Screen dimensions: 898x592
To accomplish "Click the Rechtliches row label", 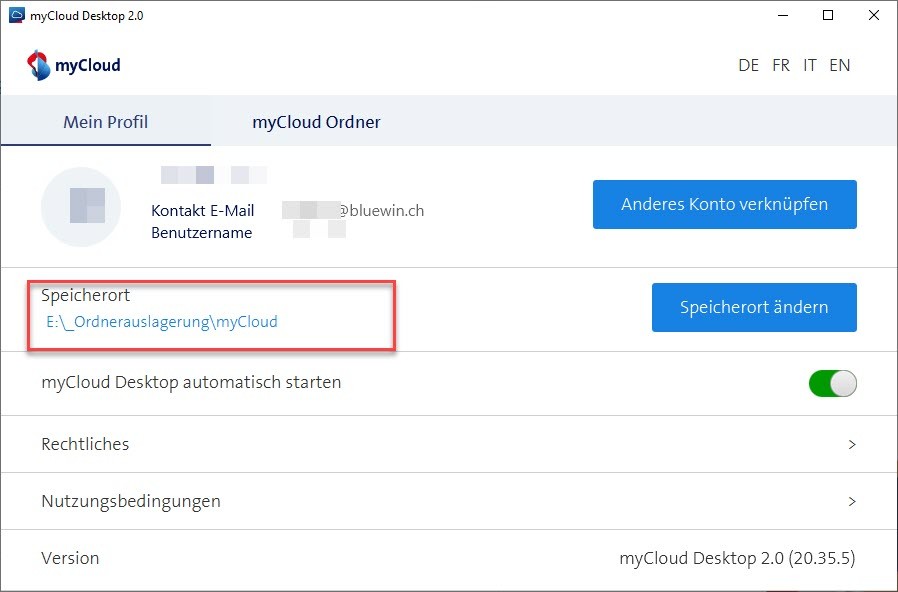I will 85,444.
